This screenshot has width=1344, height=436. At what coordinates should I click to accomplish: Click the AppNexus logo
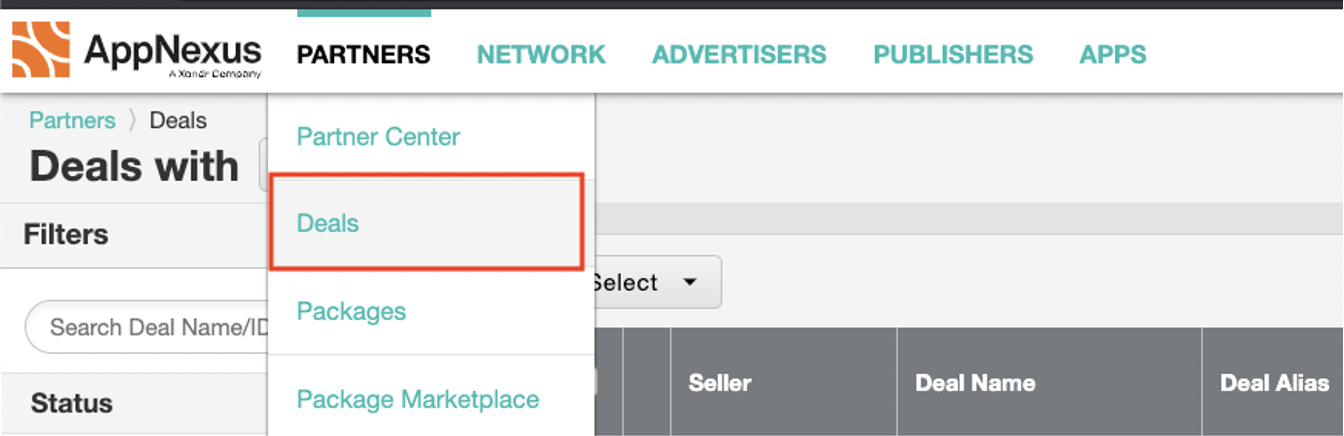[137, 52]
